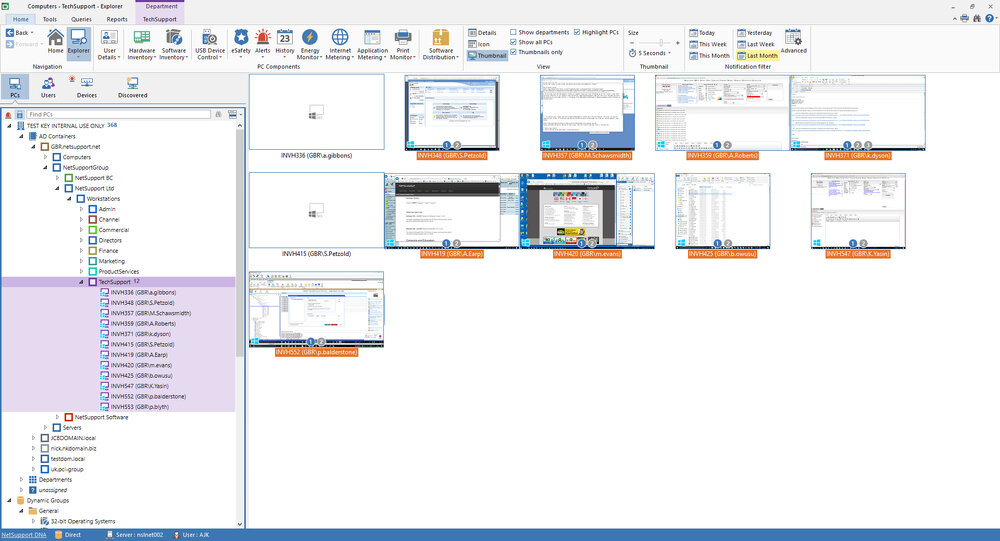Open Software Distribution
Image resolution: width=1000 pixels, height=541 pixels.
[x=441, y=45]
